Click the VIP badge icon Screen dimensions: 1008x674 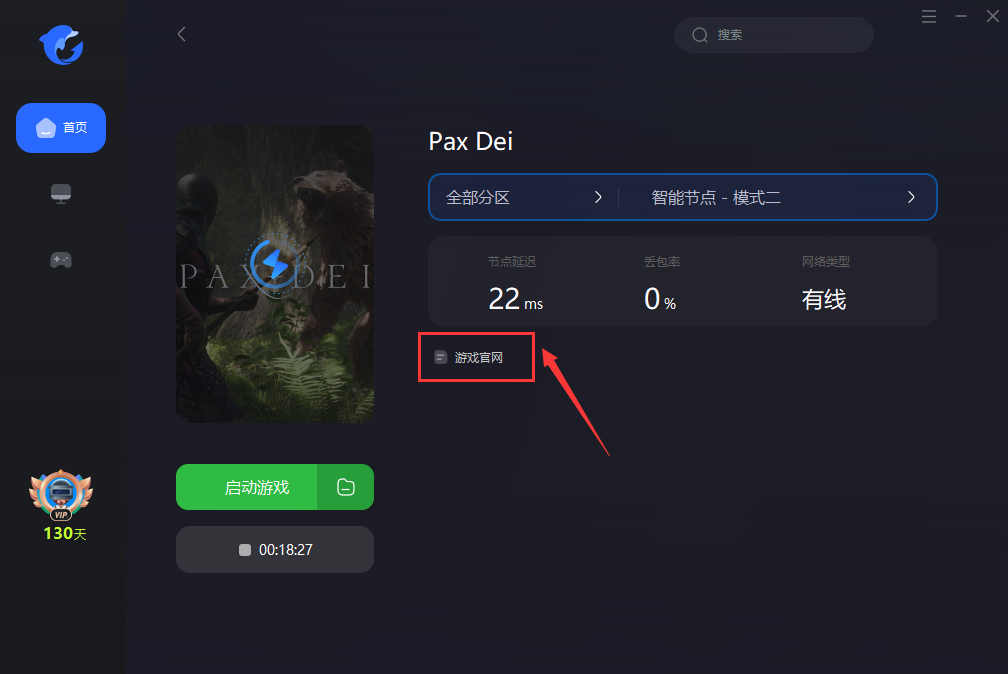(61, 495)
